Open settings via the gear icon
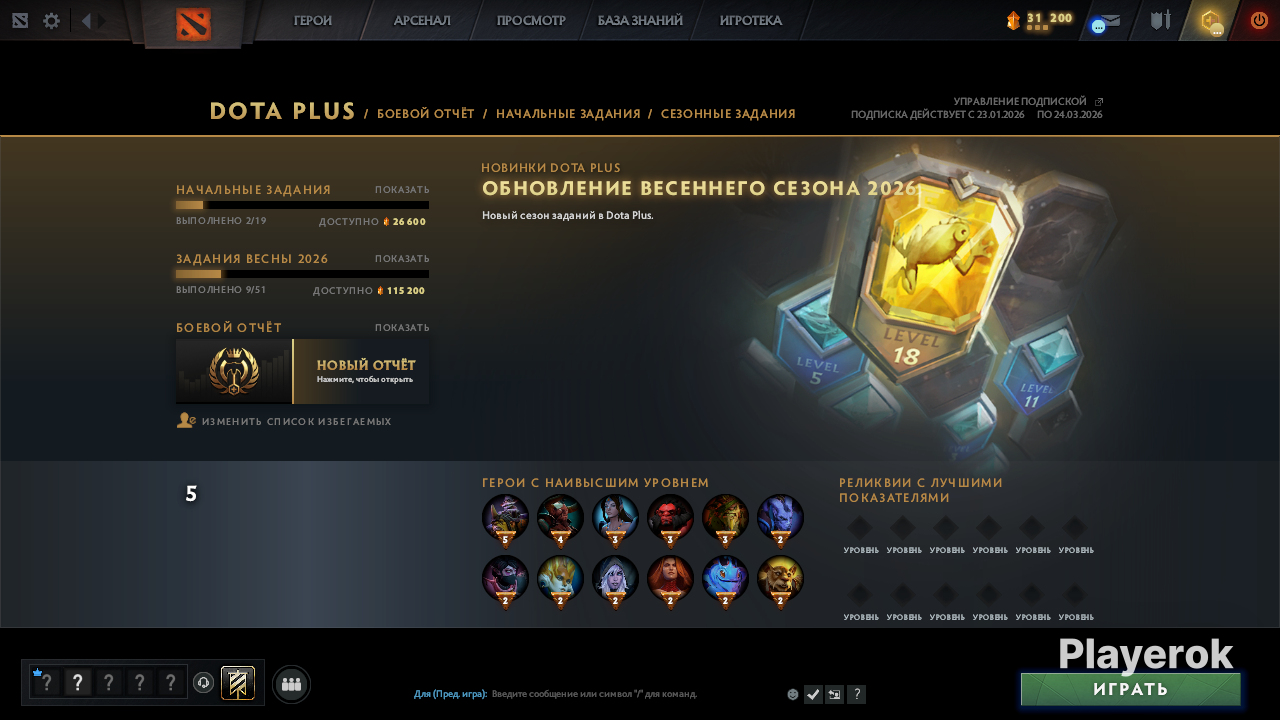The height and width of the screenshot is (720, 1280). click(51, 21)
